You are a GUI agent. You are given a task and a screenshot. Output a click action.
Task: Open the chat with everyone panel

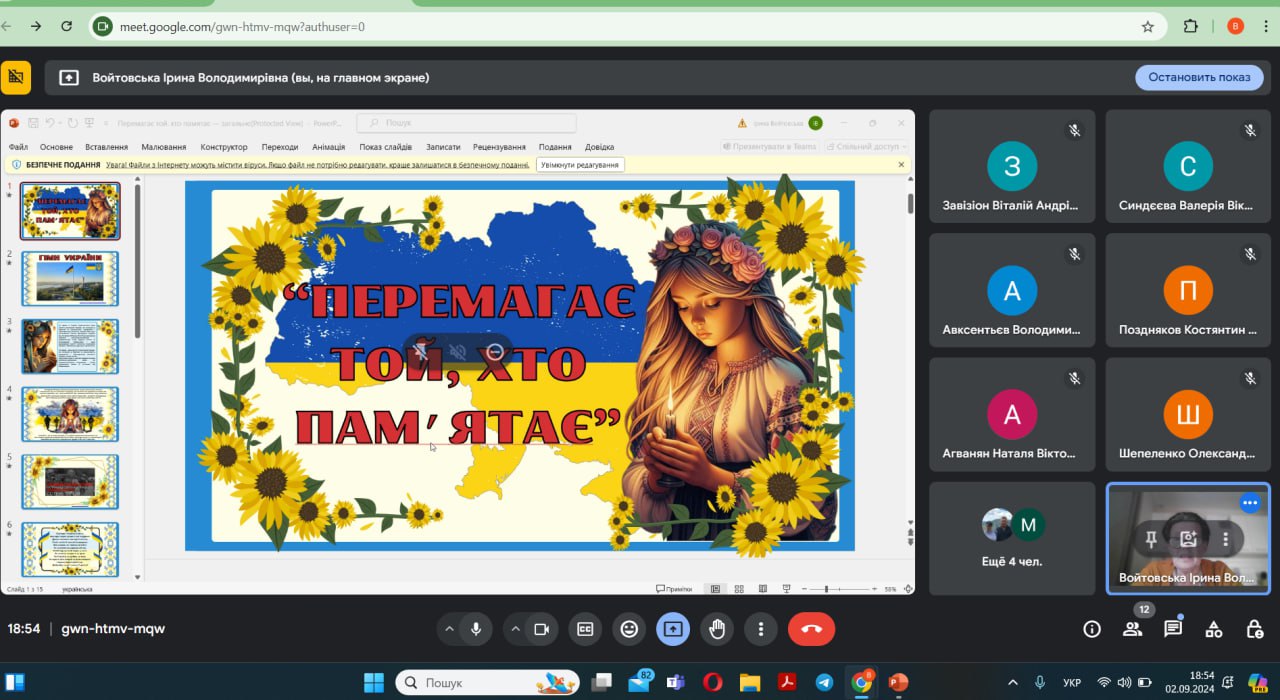point(1173,629)
